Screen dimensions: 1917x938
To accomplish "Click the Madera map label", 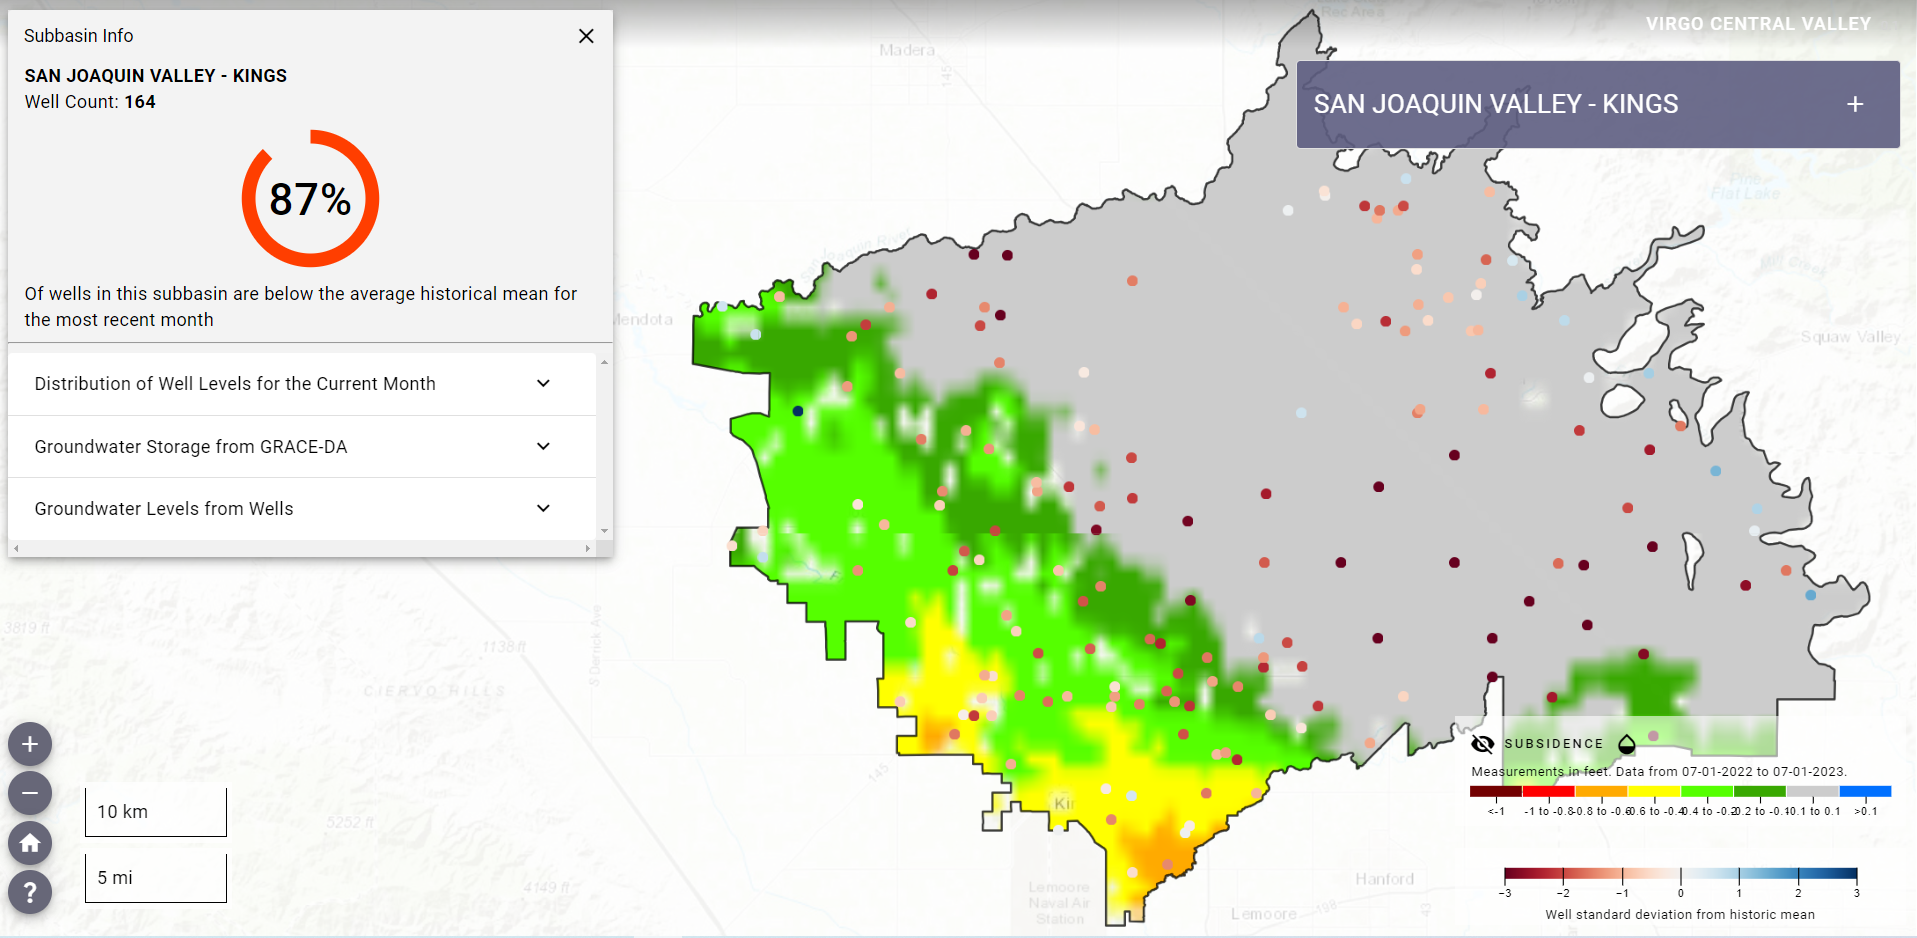I will 907,50.
